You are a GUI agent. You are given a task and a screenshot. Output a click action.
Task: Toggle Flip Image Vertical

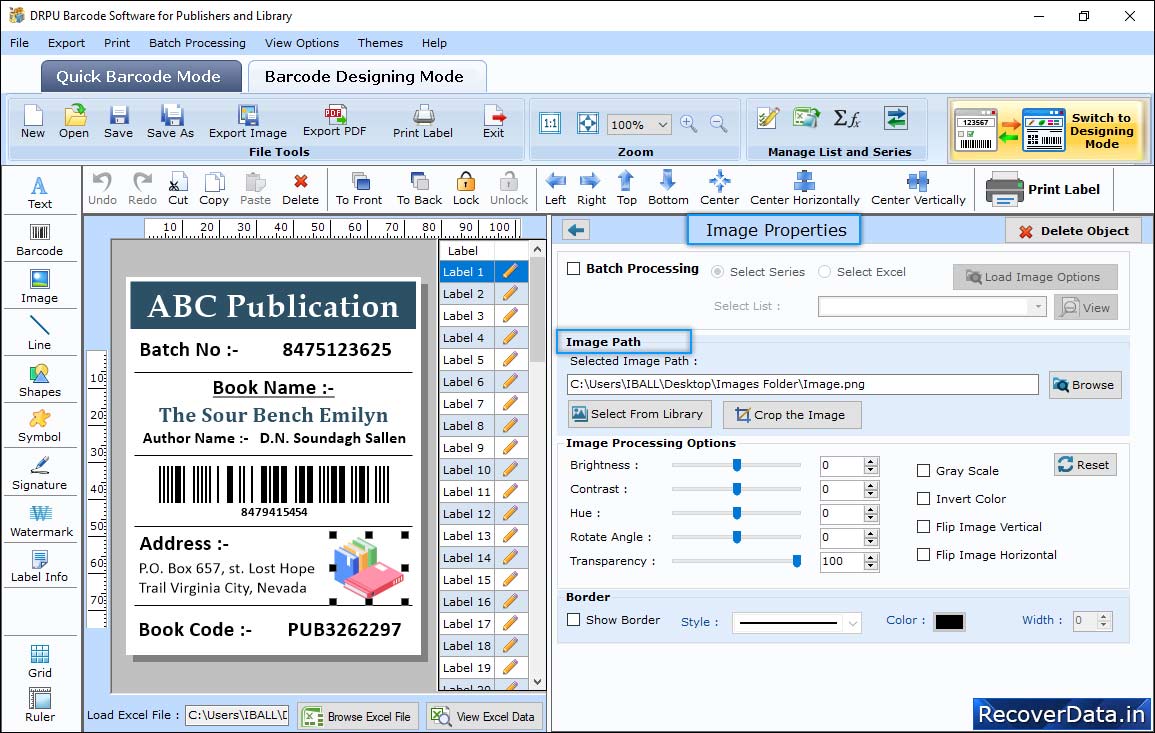click(x=923, y=527)
